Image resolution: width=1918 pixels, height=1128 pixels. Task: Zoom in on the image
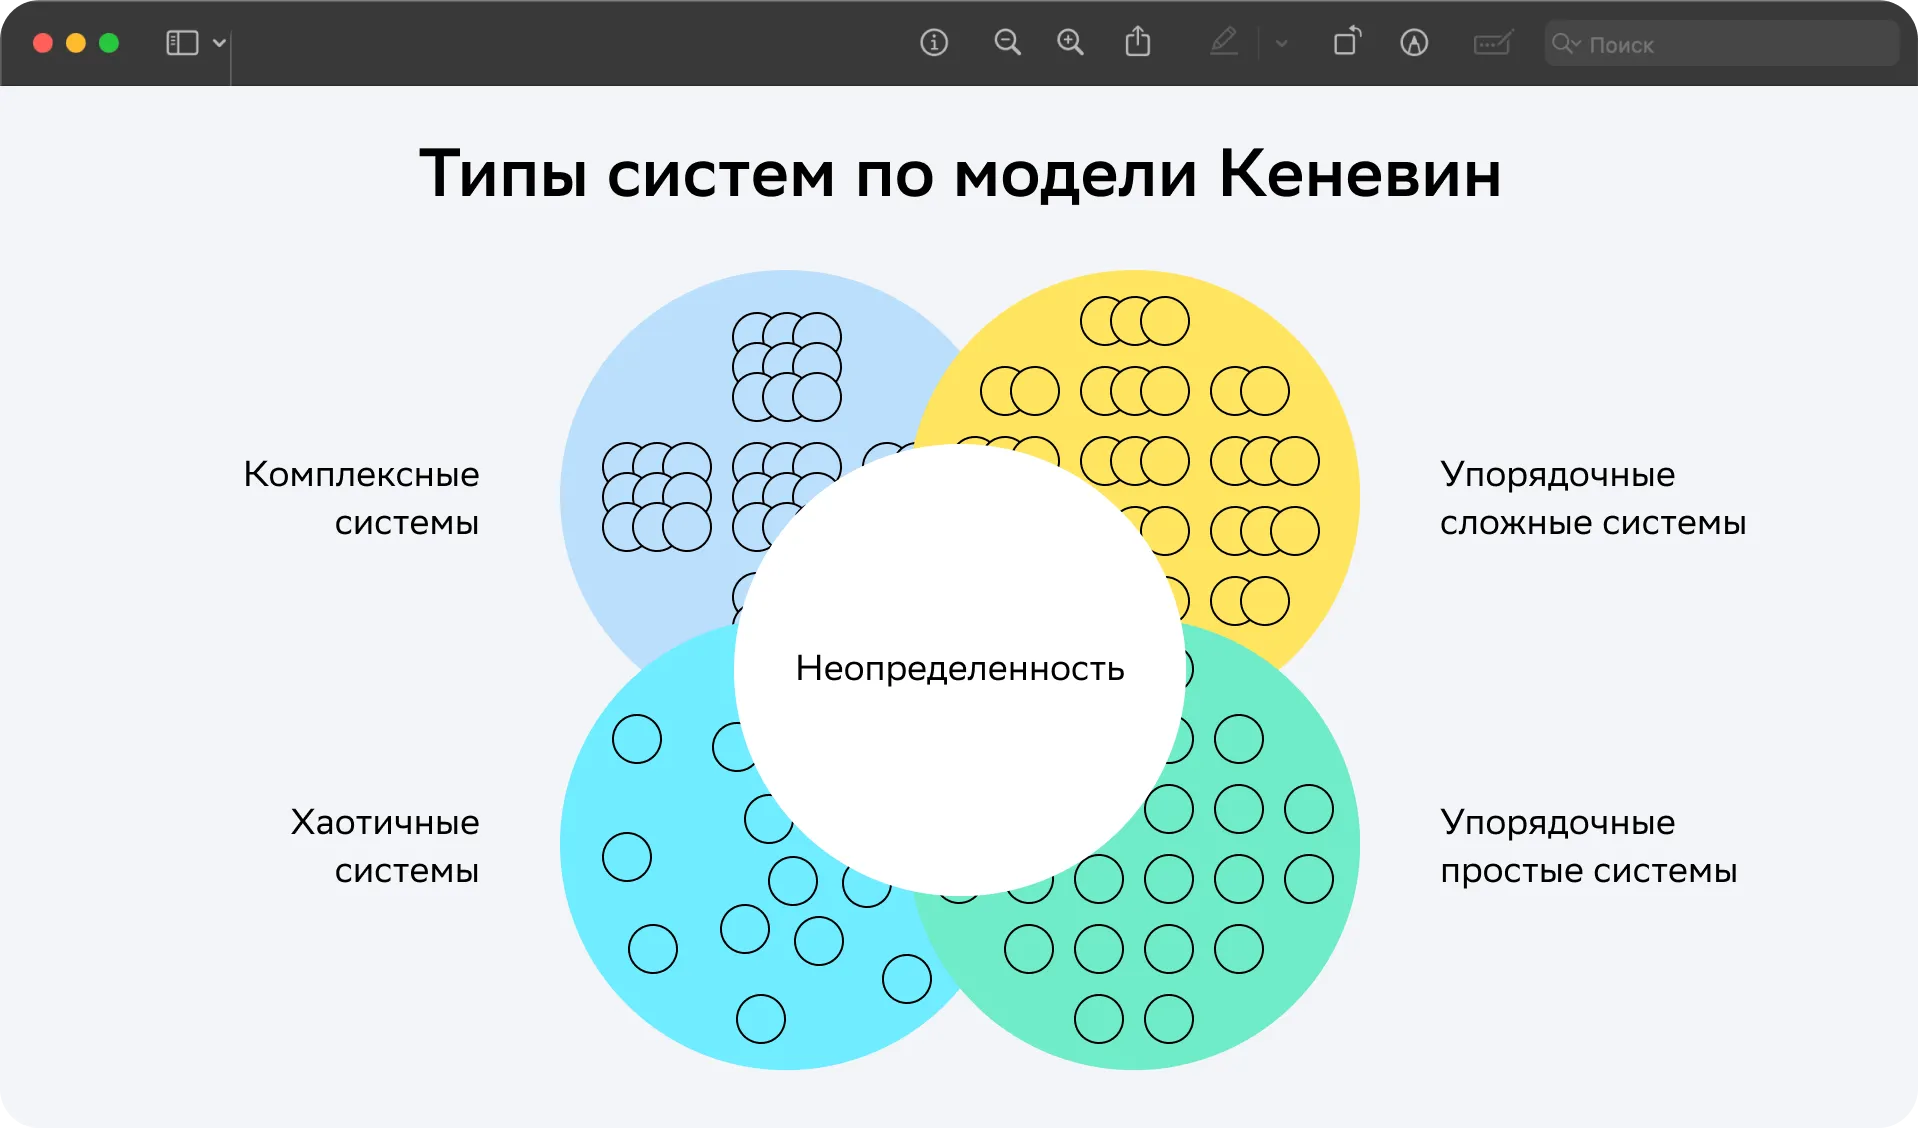pyautogui.click(x=1070, y=43)
